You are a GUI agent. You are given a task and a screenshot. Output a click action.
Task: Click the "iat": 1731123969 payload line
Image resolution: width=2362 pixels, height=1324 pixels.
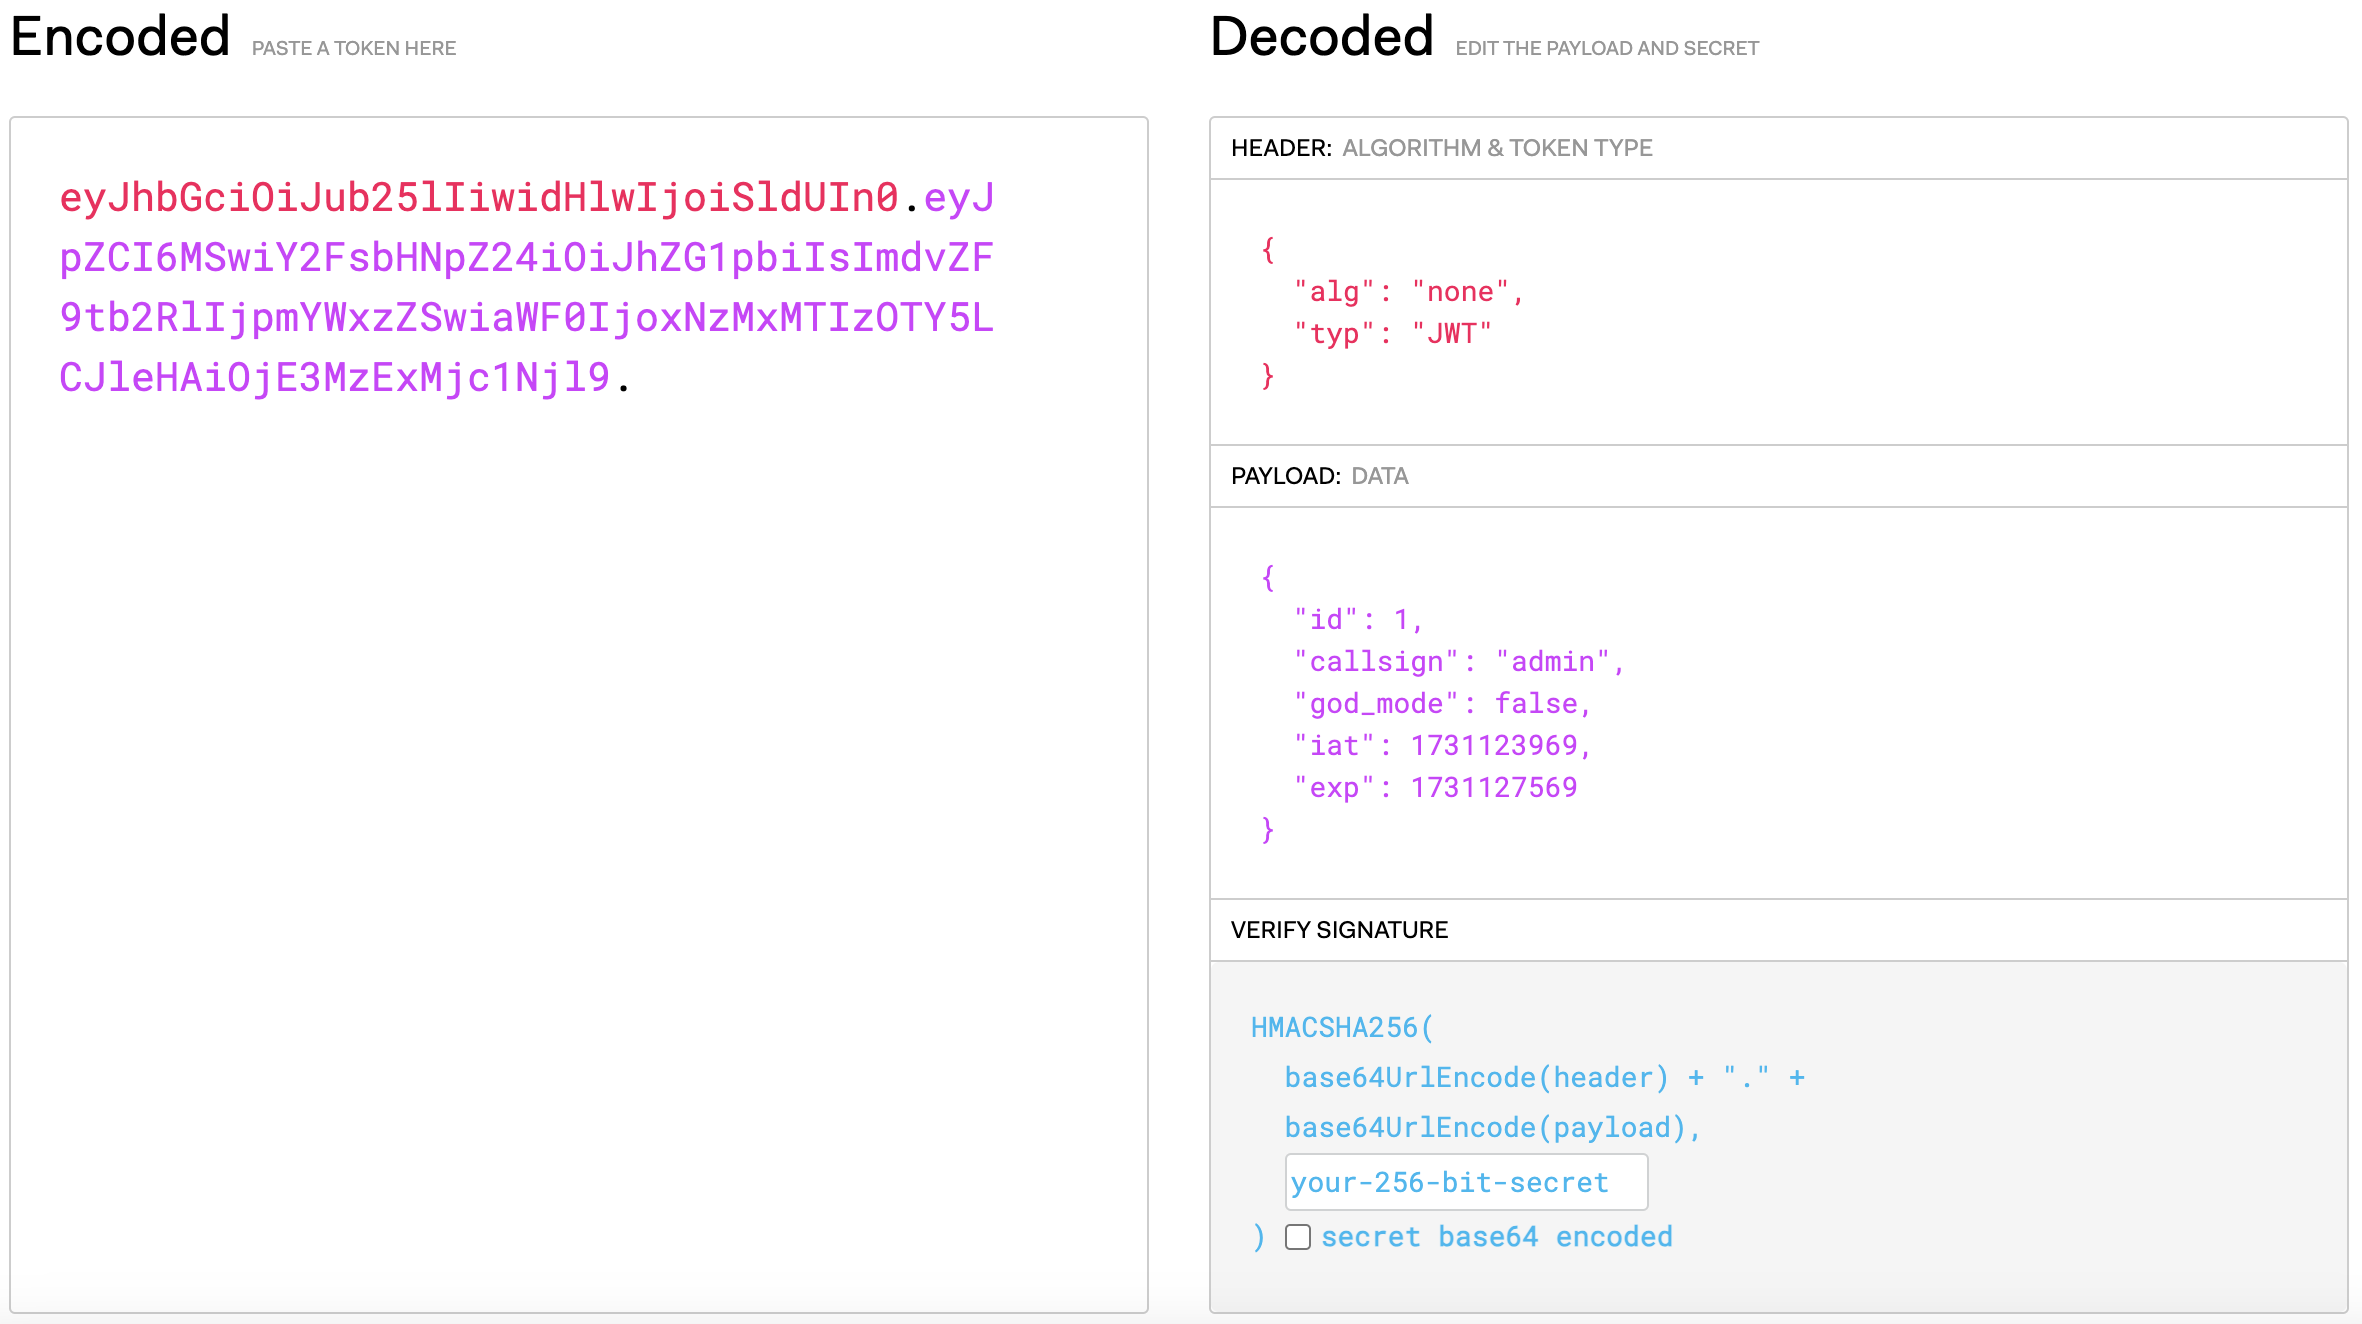tap(1442, 746)
